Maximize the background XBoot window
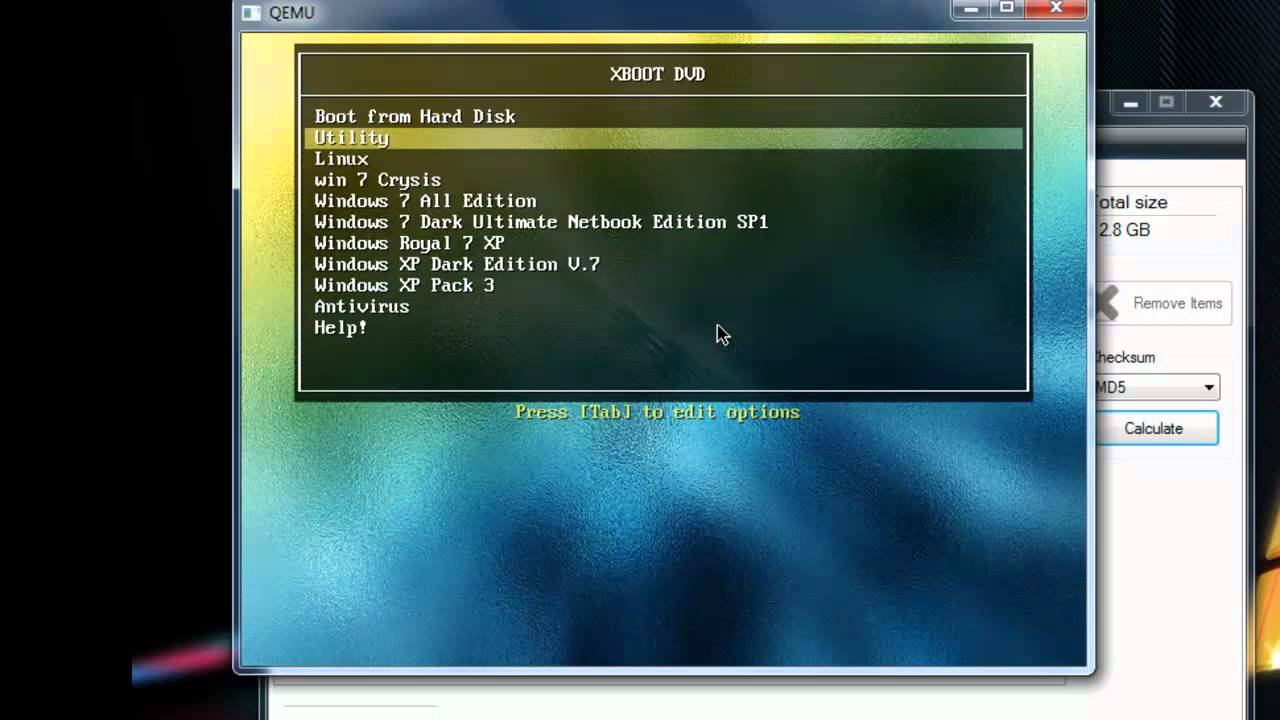The height and width of the screenshot is (720, 1280). coord(1166,102)
